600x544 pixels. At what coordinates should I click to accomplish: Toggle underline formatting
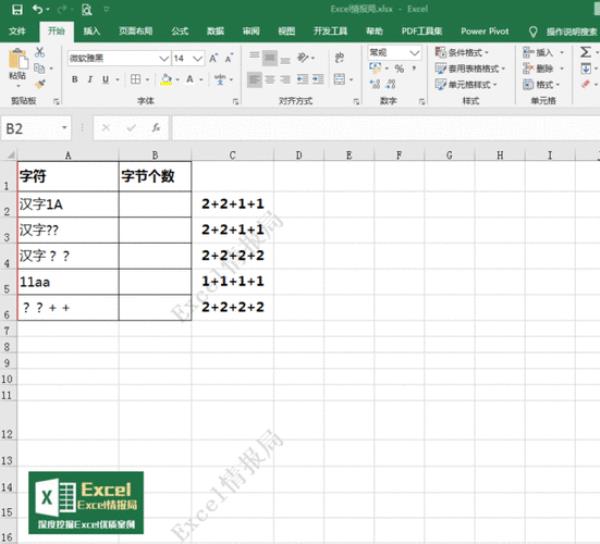click(105, 79)
